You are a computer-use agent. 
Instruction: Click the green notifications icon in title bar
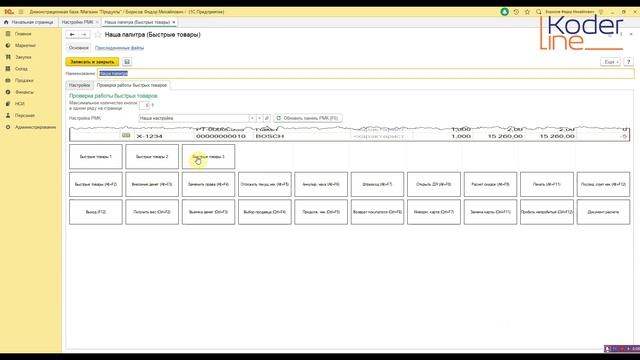(x=504, y=12)
